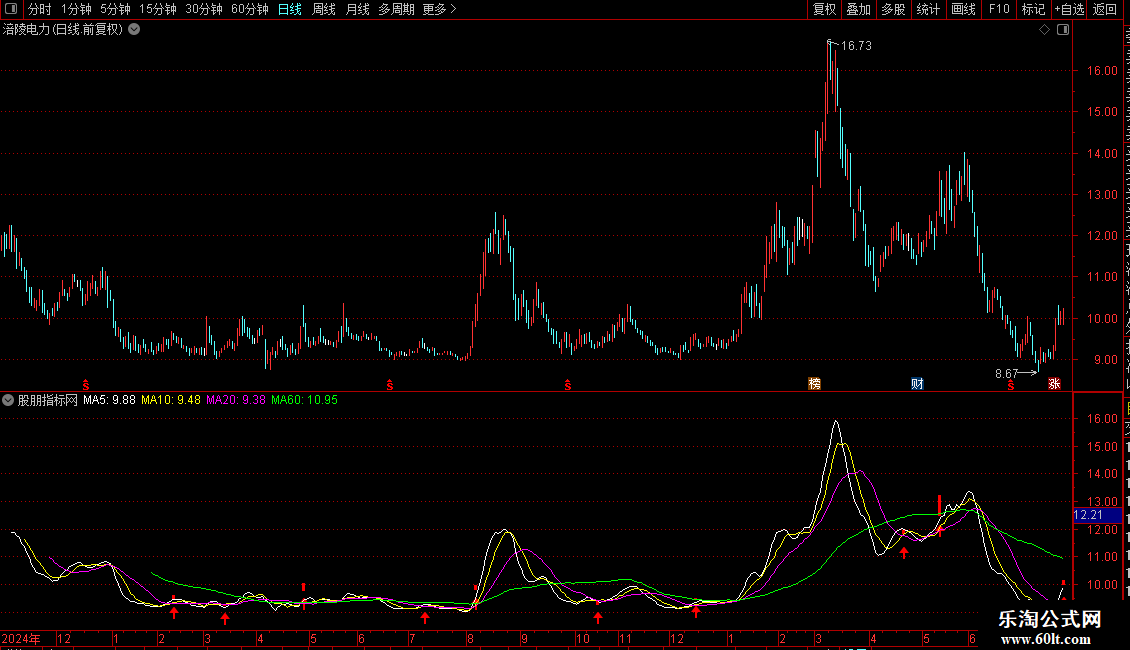Select the 15分钟 period tab
This screenshot has height=650, width=1130.
[158, 9]
